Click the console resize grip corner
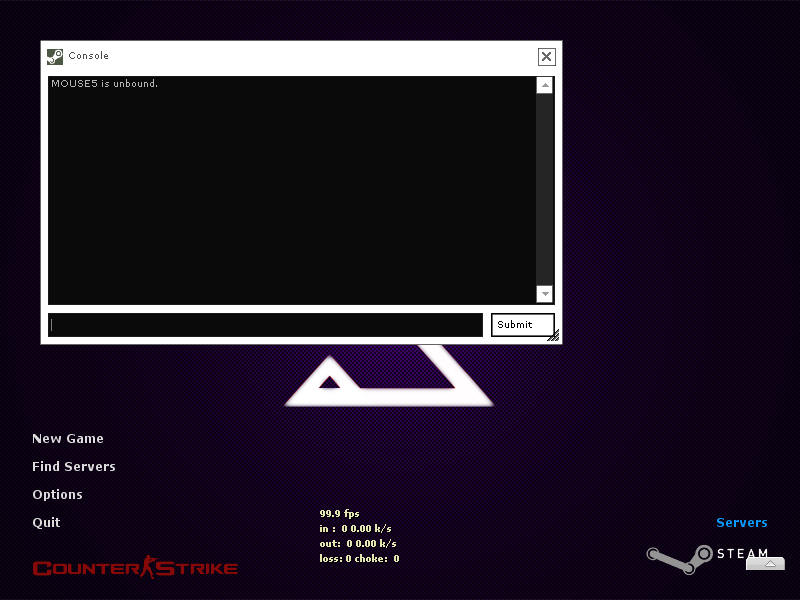 click(554, 336)
